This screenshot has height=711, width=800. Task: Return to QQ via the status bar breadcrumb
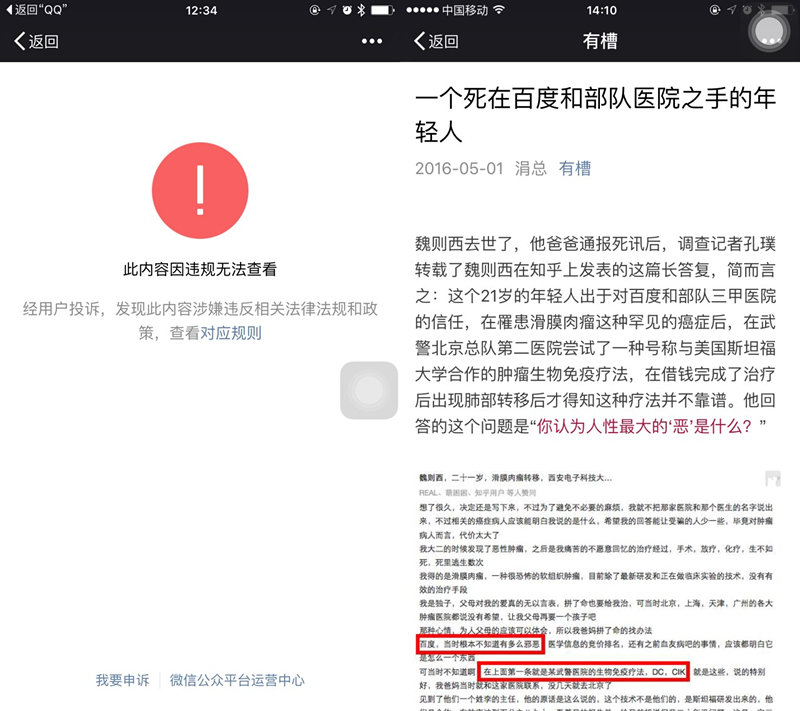pos(42,10)
